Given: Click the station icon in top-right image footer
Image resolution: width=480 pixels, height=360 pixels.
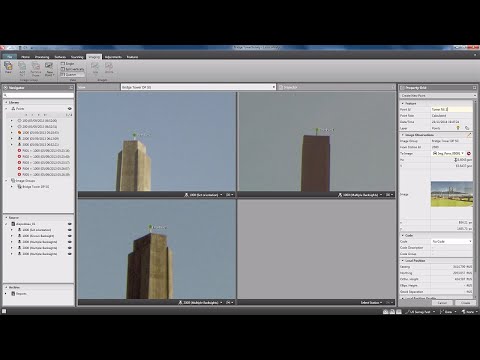Looking at the screenshot, I should pyautogui.click(x=340, y=195).
